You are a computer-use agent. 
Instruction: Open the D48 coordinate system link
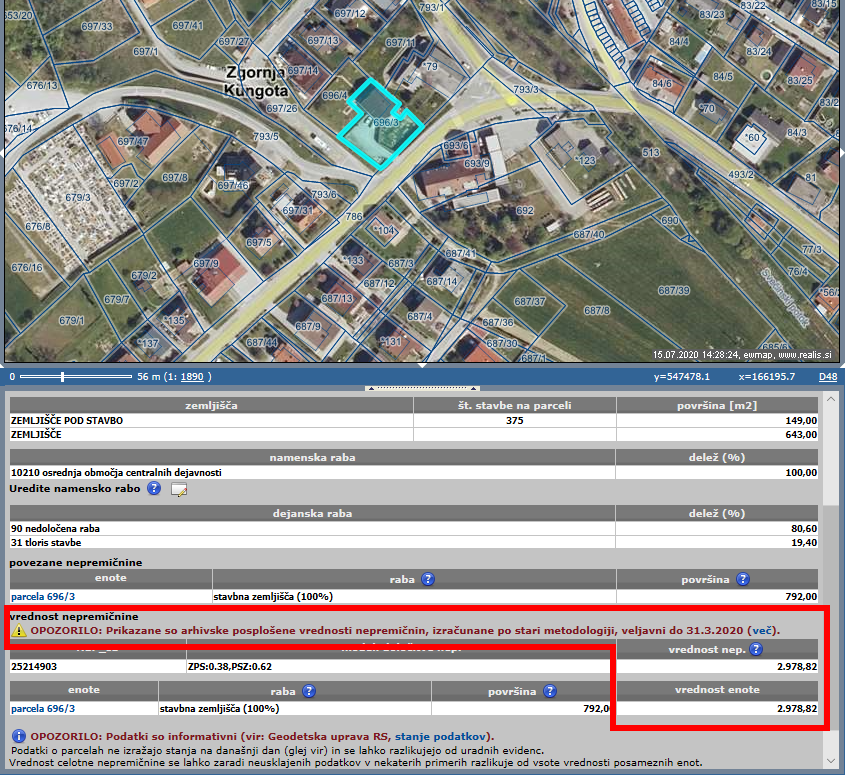tap(828, 377)
